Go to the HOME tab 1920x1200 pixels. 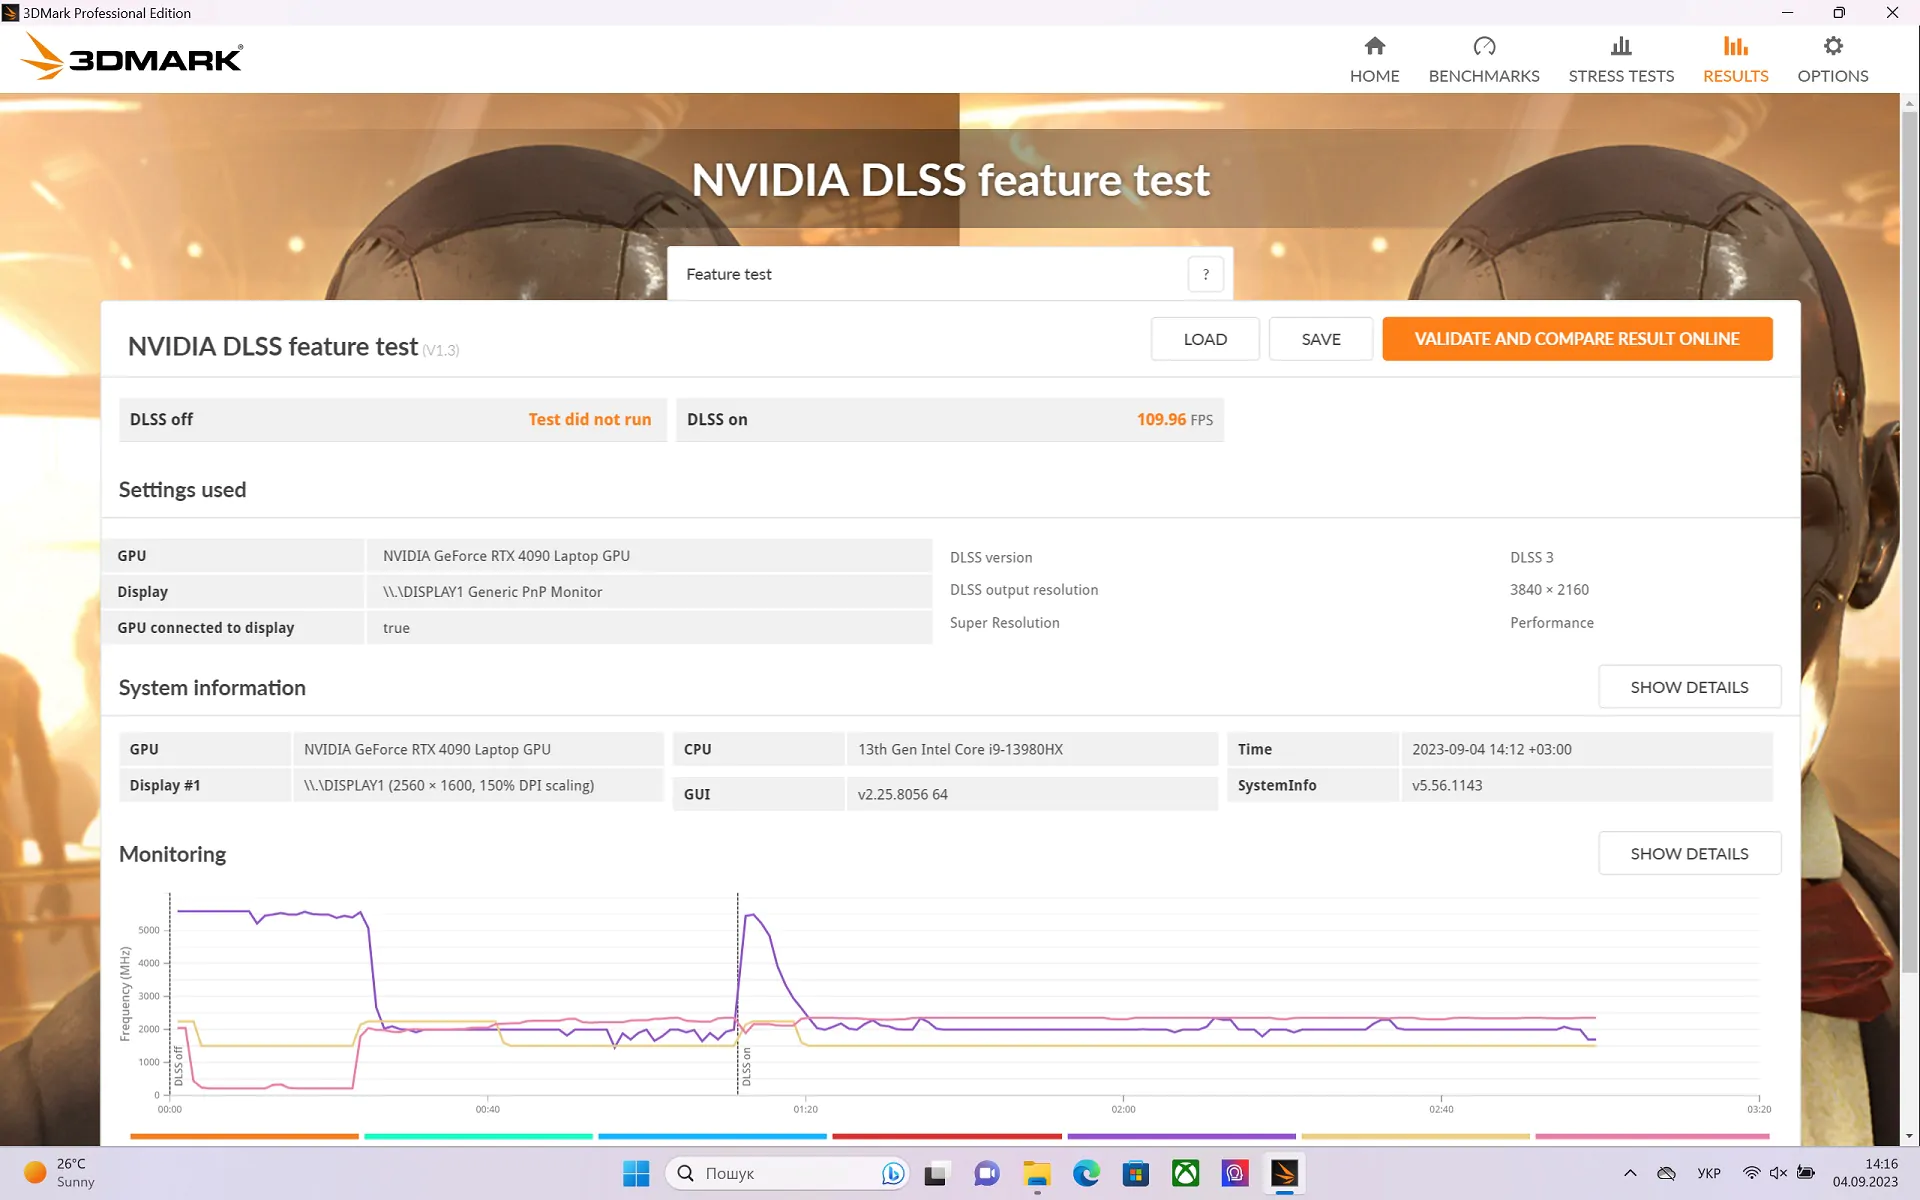pos(1374,60)
